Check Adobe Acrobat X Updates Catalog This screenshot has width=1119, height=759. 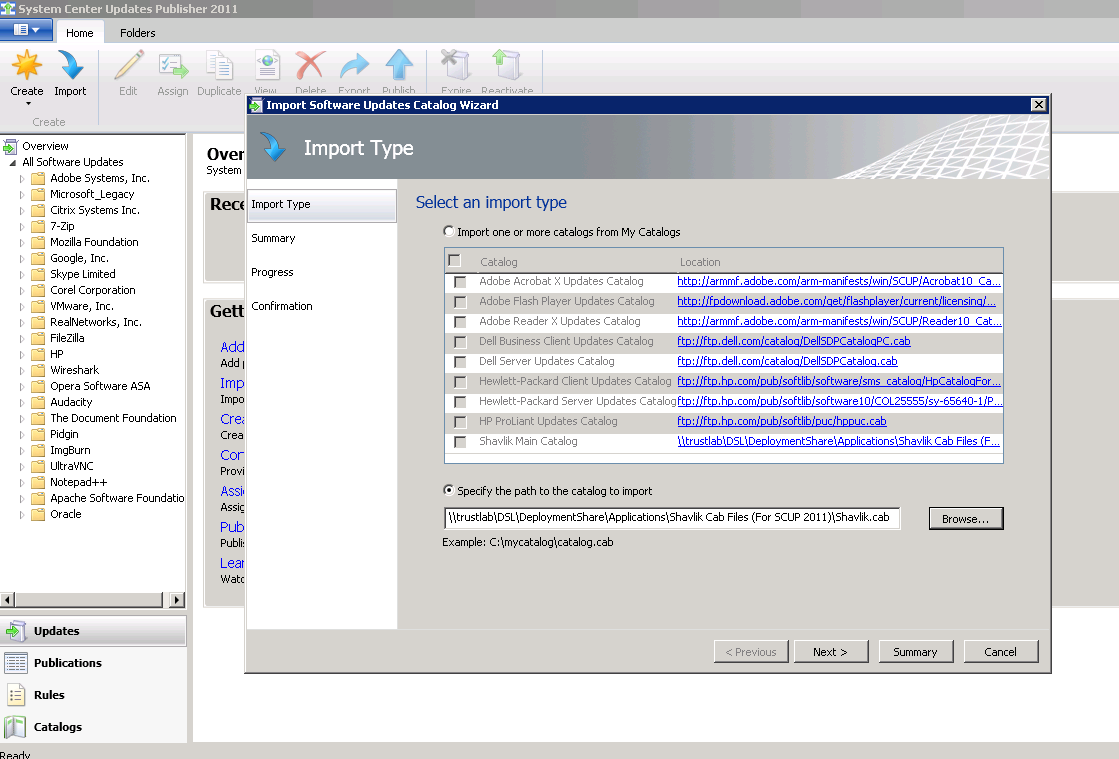(x=460, y=282)
